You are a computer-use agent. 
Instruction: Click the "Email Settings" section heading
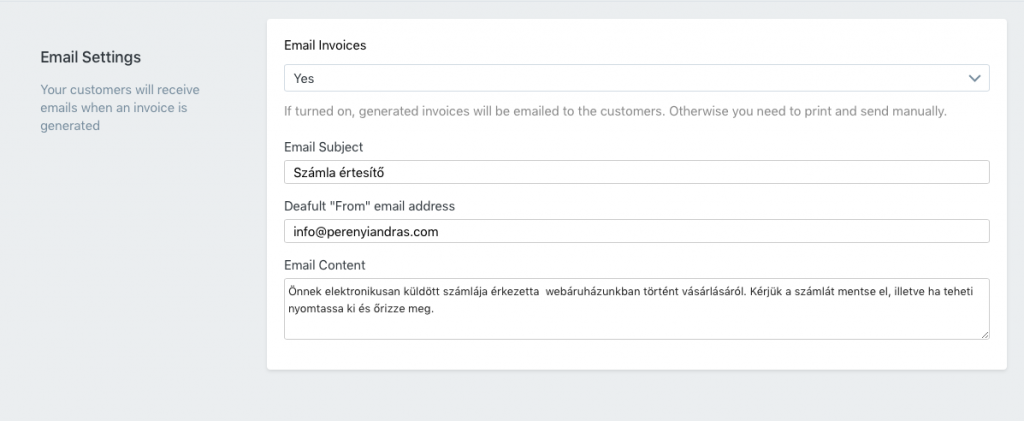(91, 57)
